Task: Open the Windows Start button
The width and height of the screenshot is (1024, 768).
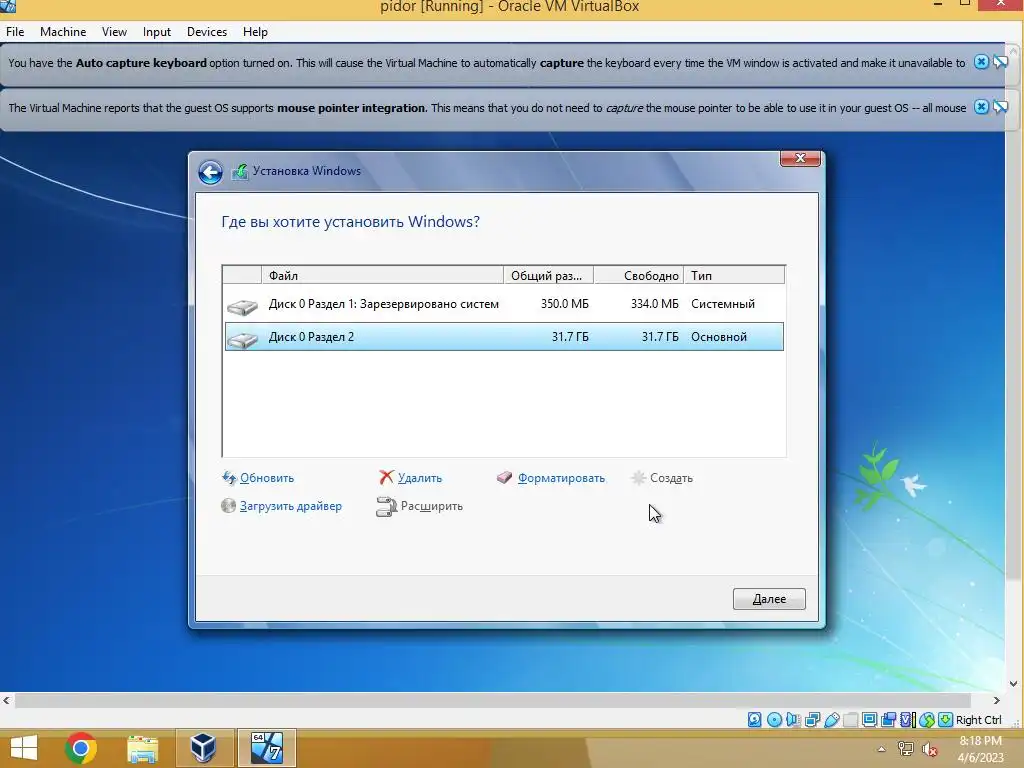Action: 24,748
